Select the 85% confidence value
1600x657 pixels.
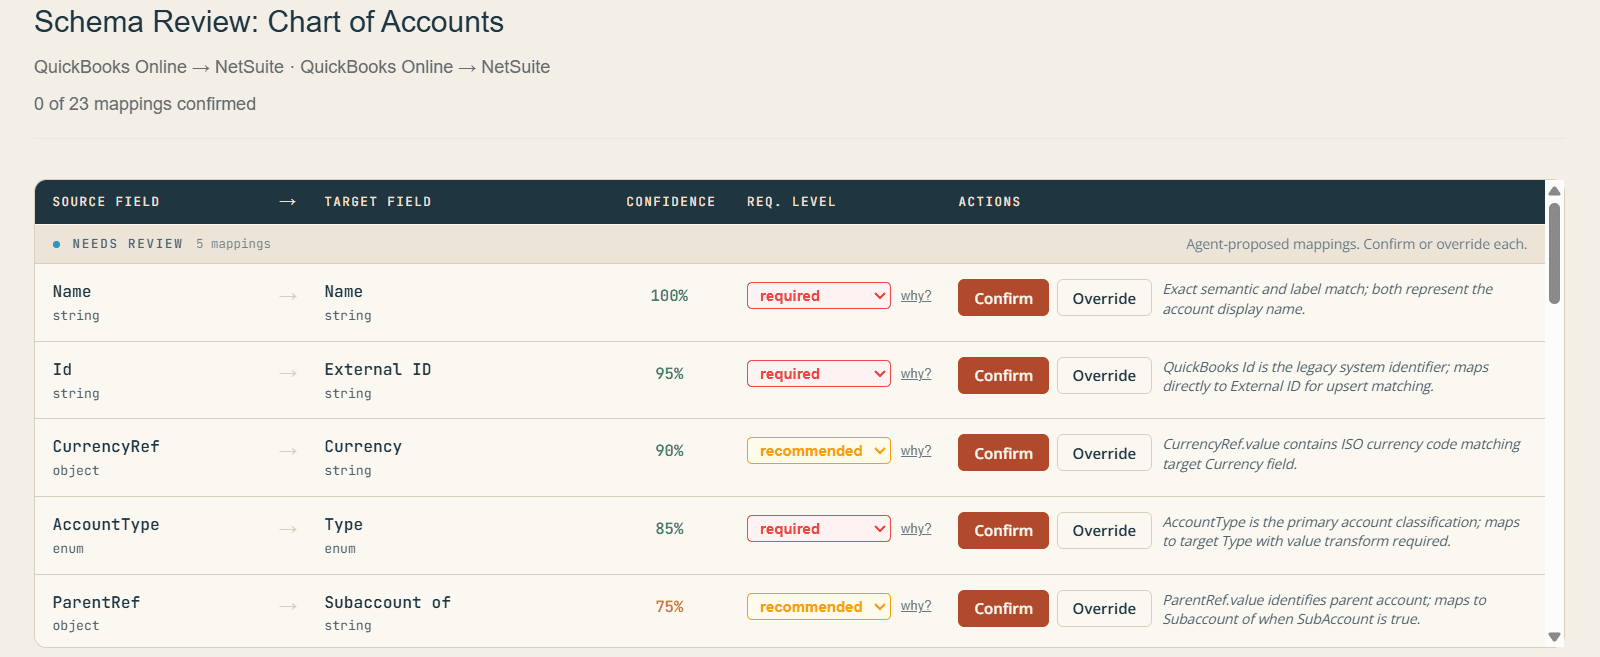(669, 529)
